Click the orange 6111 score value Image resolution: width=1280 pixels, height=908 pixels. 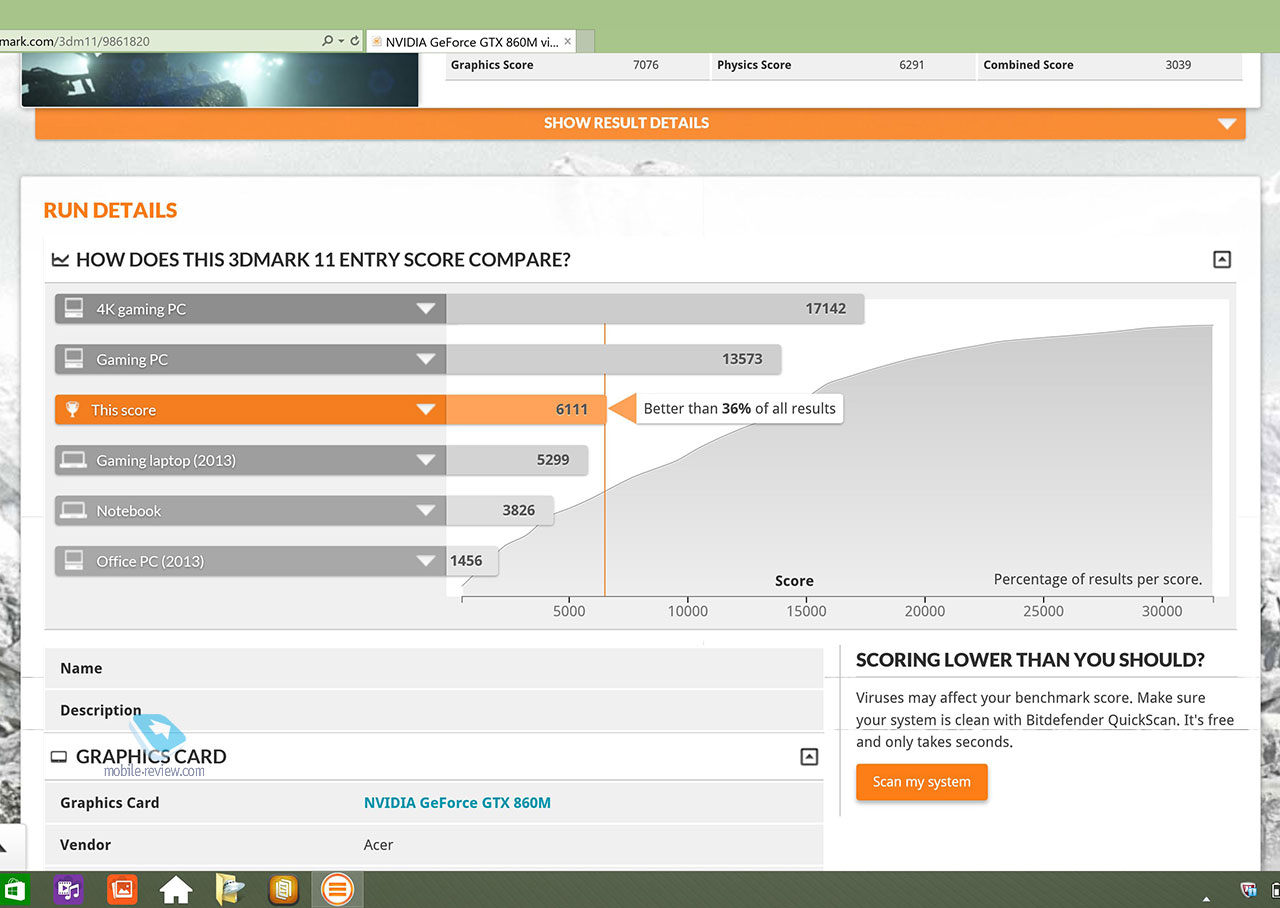[x=572, y=409]
